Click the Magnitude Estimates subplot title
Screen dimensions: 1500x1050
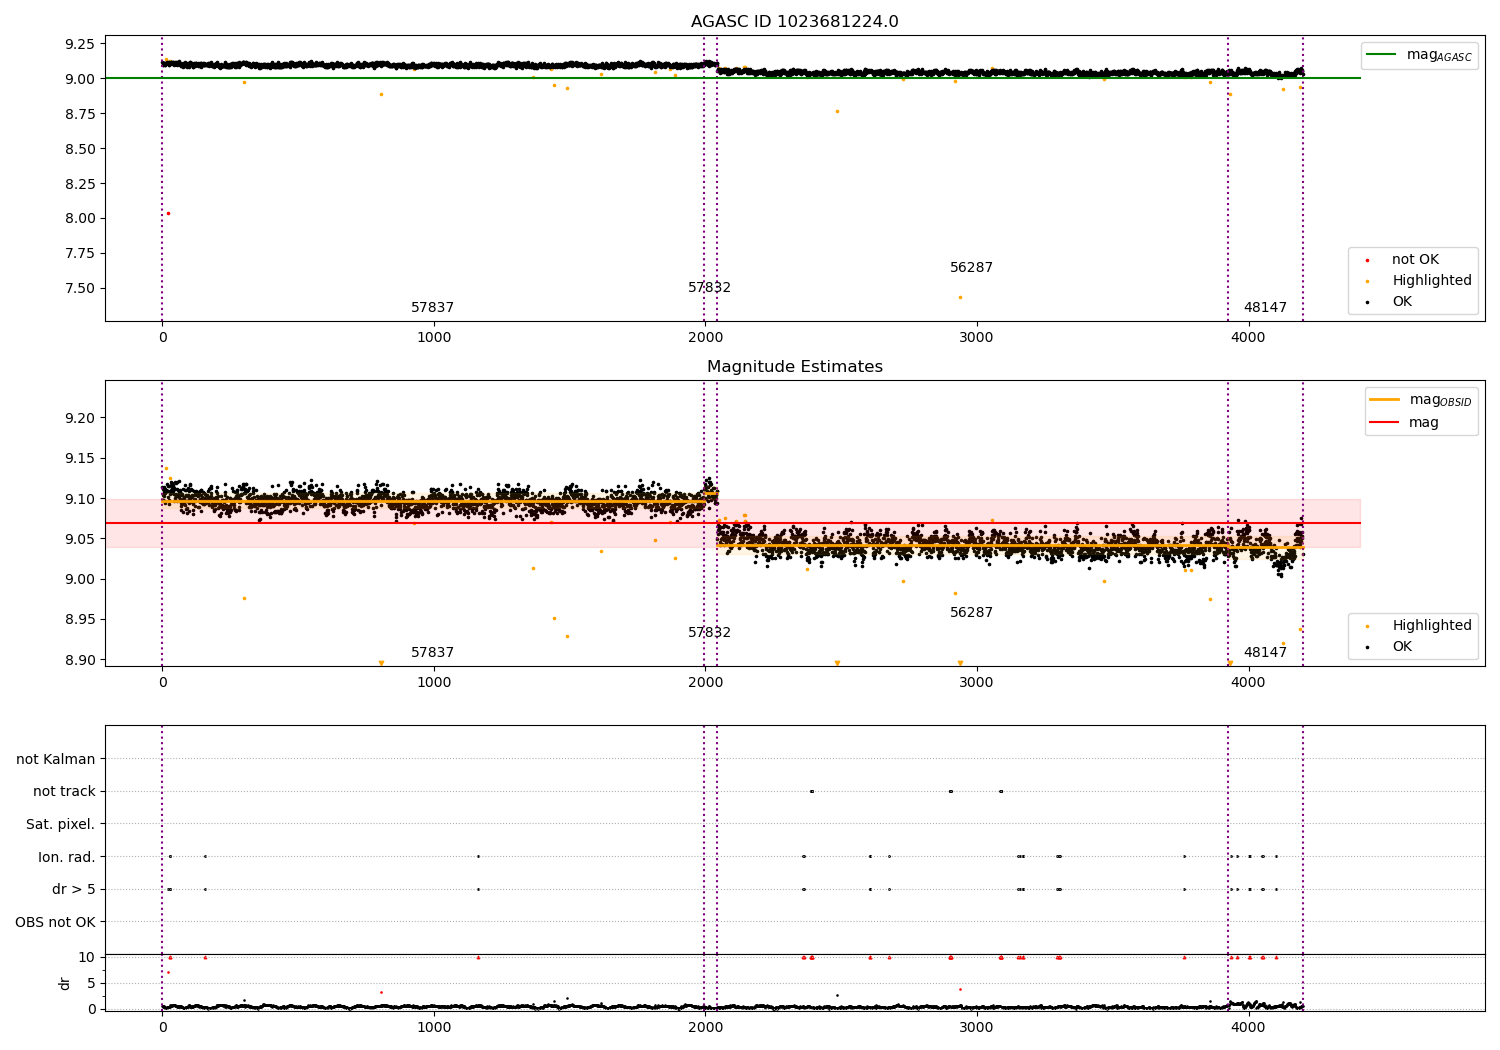point(794,367)
